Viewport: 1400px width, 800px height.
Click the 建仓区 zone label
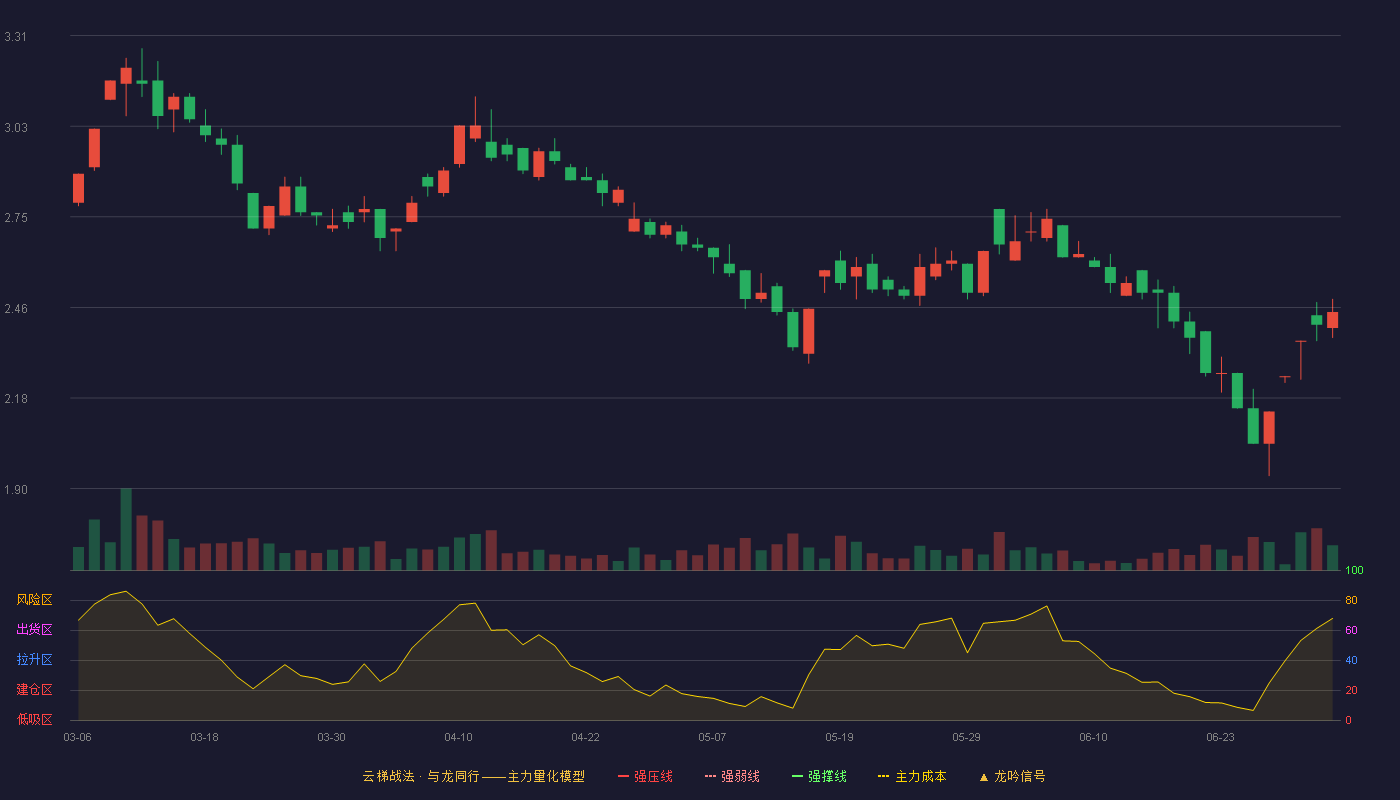34,690
